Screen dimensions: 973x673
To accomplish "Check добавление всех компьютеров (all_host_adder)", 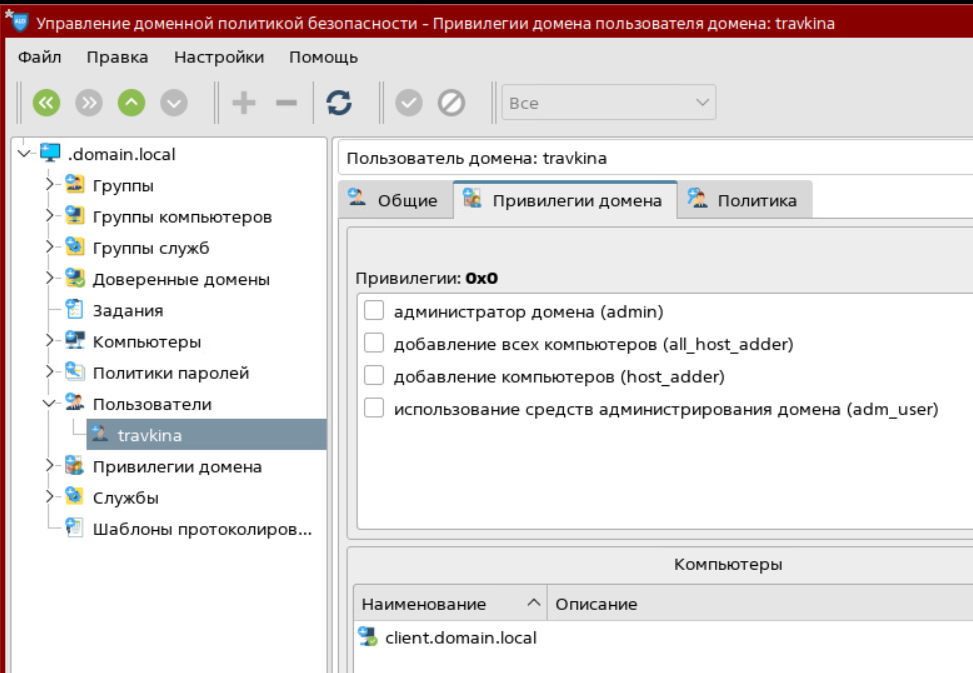I will [x=374, y=342].
